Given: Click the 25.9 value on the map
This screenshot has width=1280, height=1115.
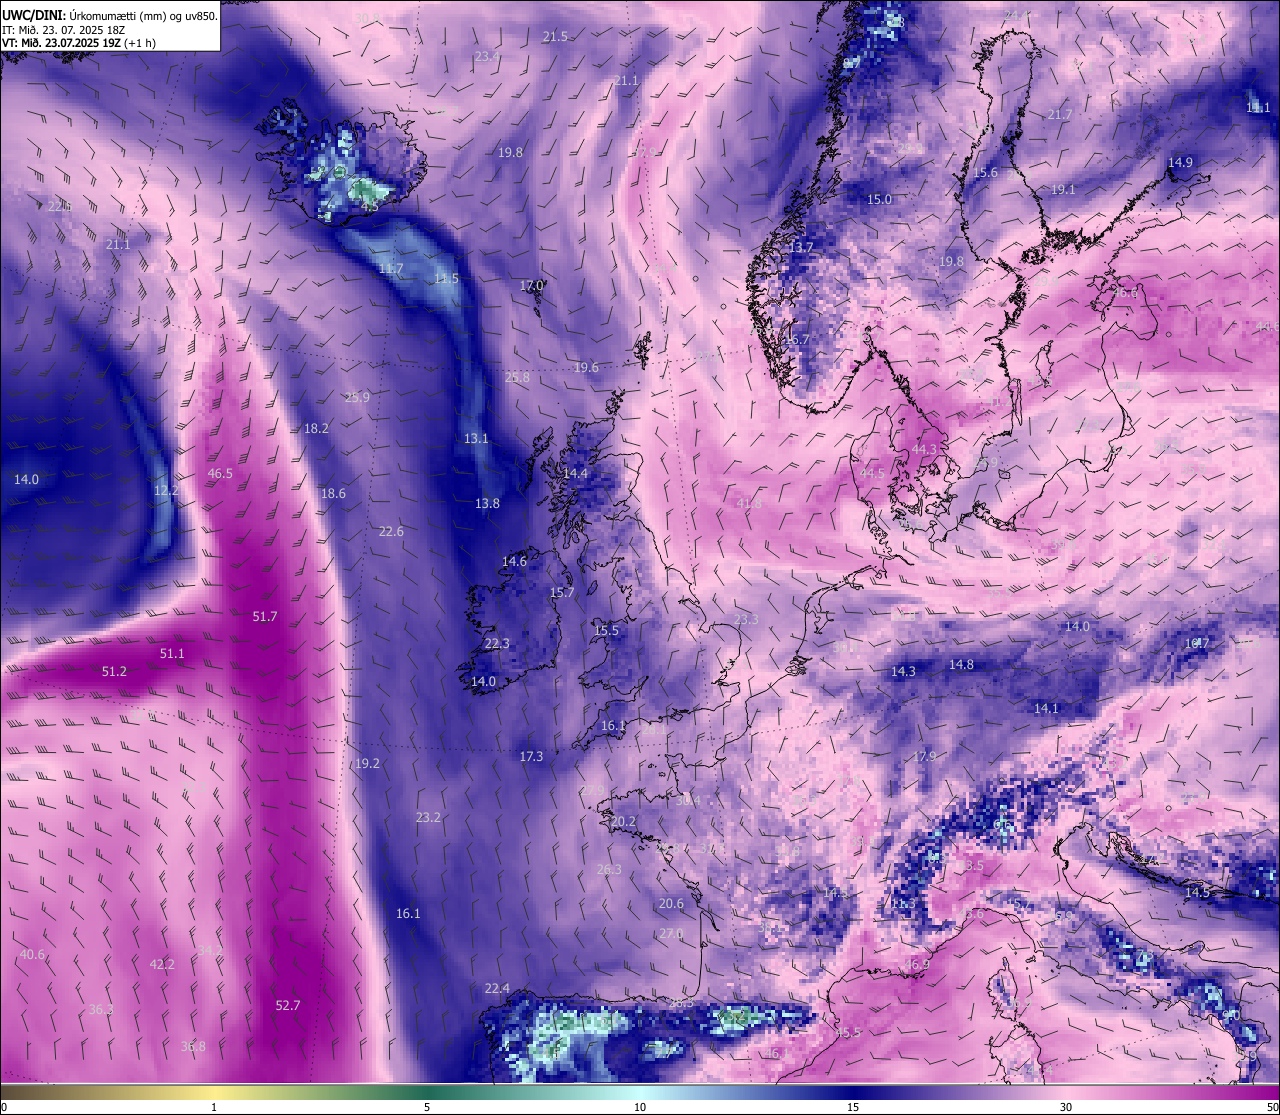Looking at the screenshot, I should [x=357, y=397].
